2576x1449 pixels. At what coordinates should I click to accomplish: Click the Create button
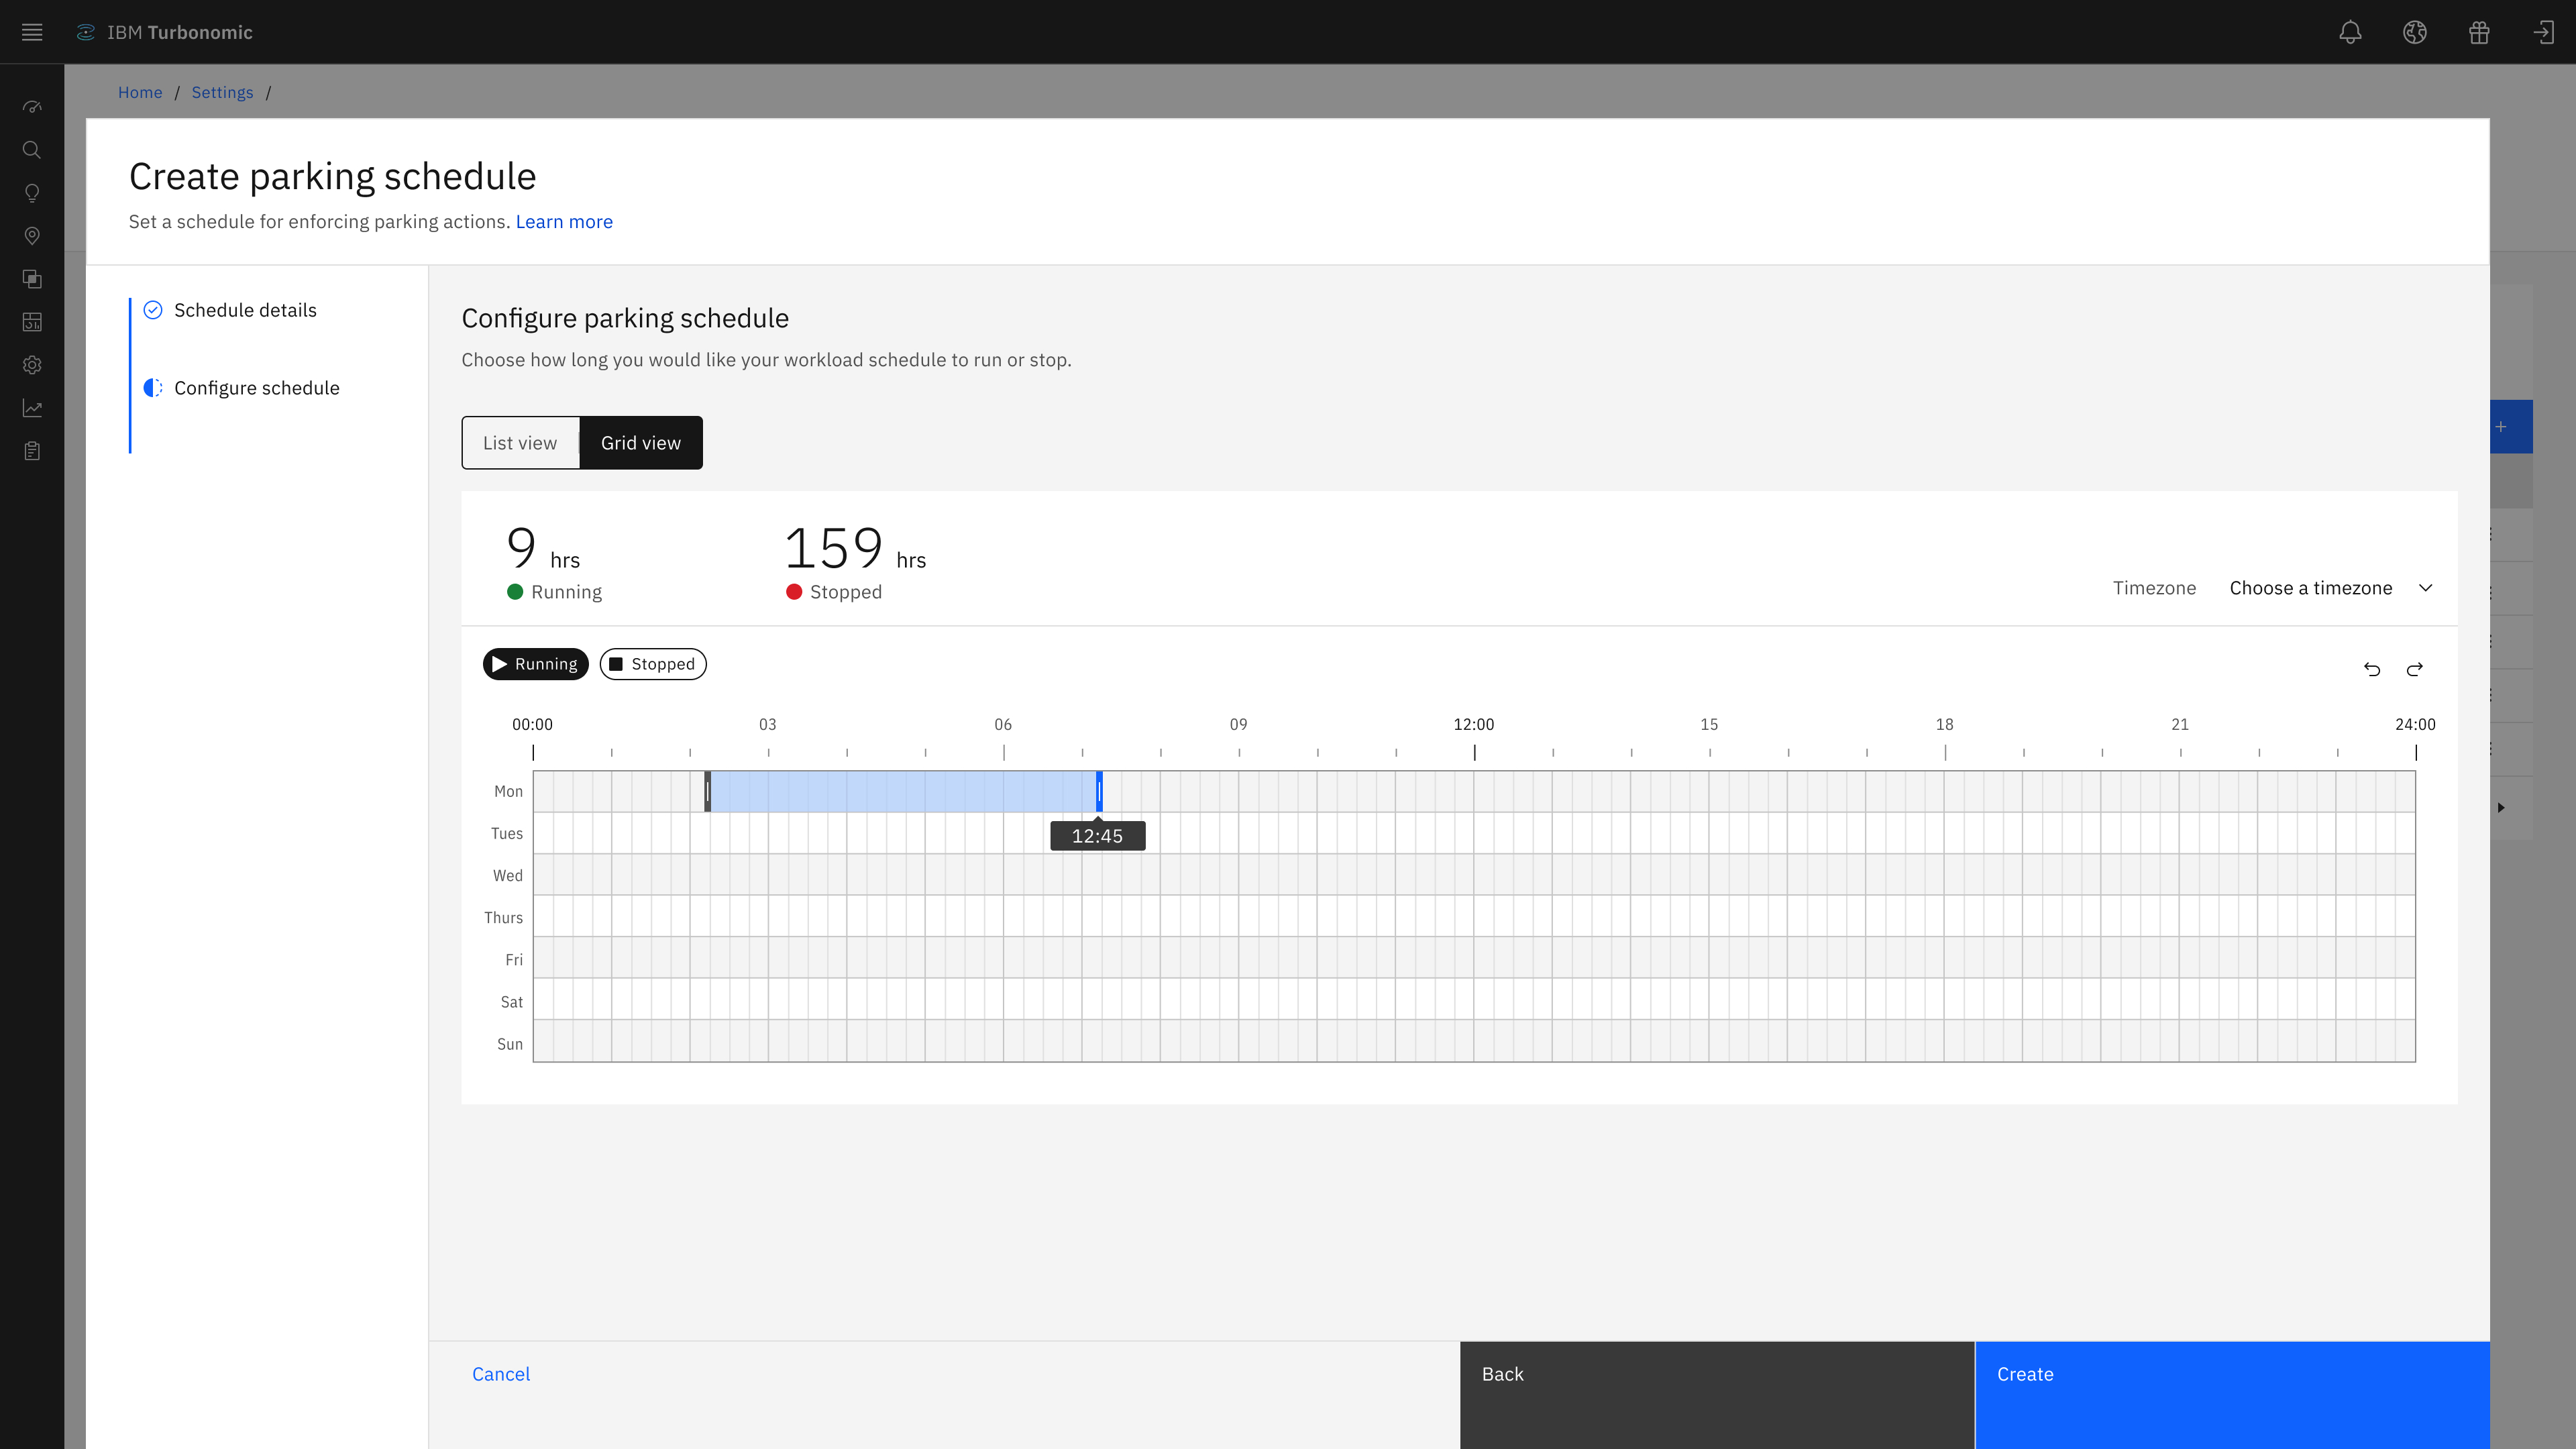[x=2232, y=1395]
